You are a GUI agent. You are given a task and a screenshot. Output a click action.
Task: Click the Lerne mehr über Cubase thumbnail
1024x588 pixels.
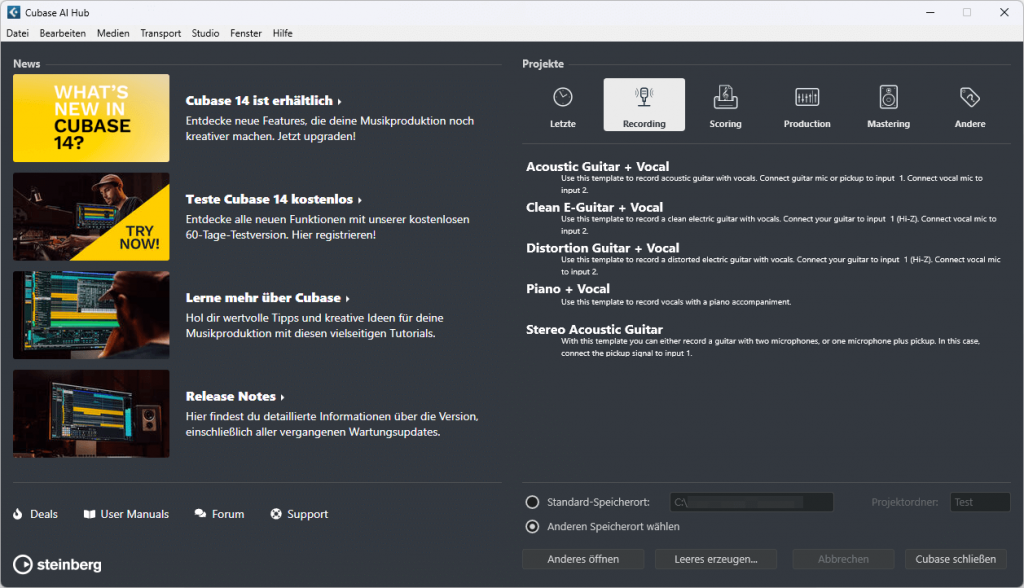(91, 316)
